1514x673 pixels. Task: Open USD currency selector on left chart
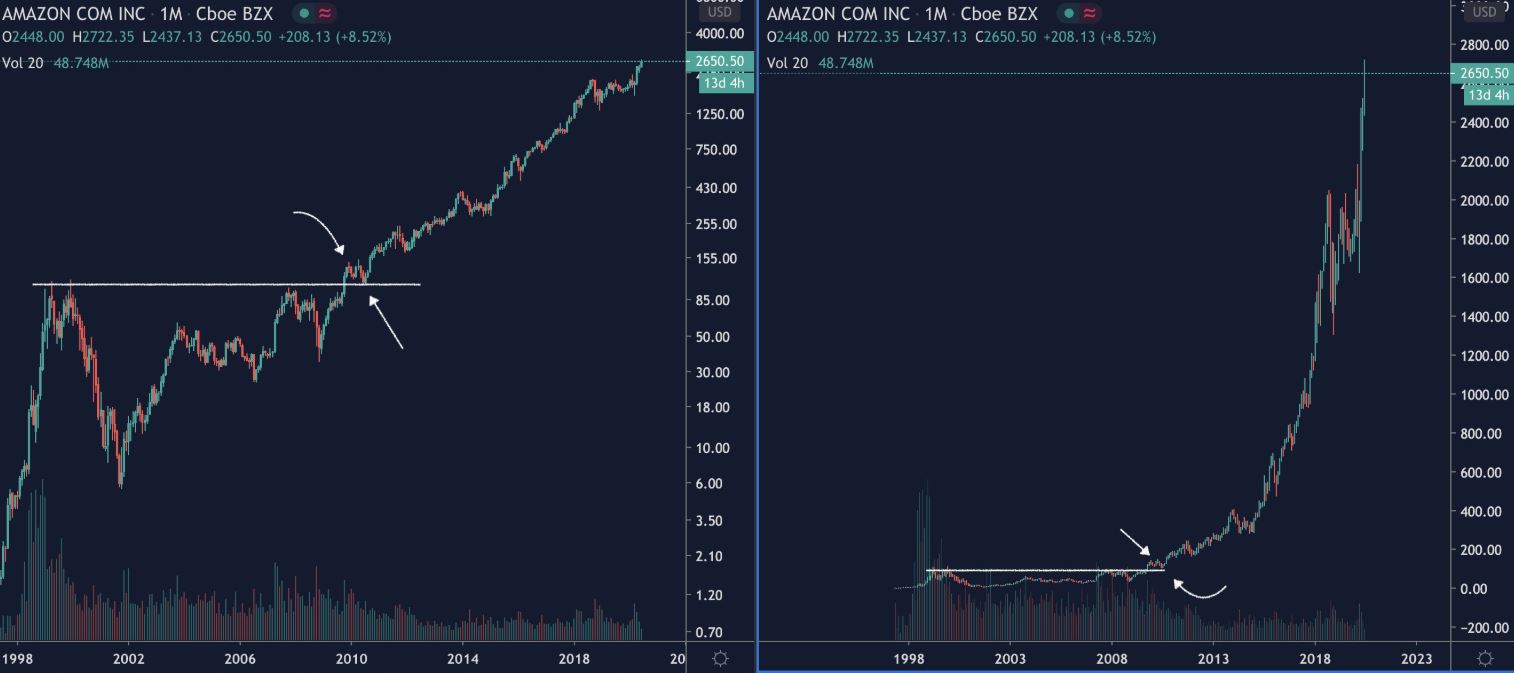click(720, 13)
